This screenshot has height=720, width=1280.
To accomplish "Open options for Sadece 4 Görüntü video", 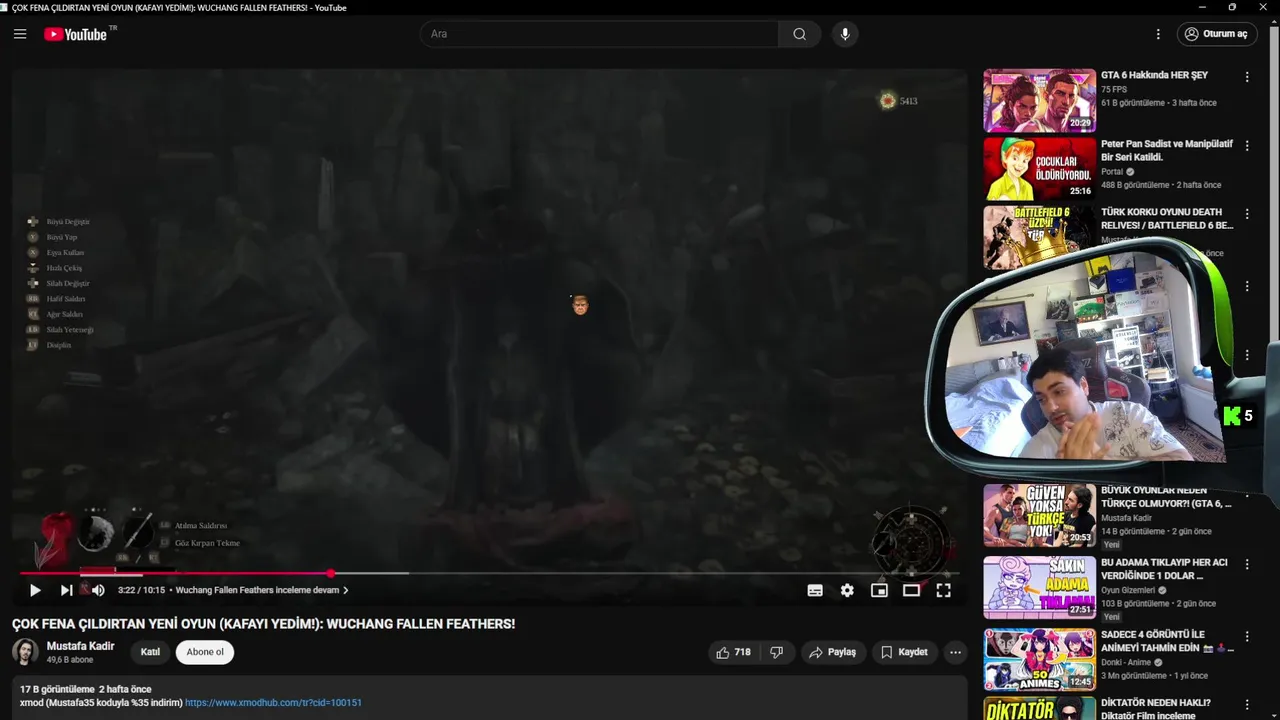I will (x=1247, y=636).
